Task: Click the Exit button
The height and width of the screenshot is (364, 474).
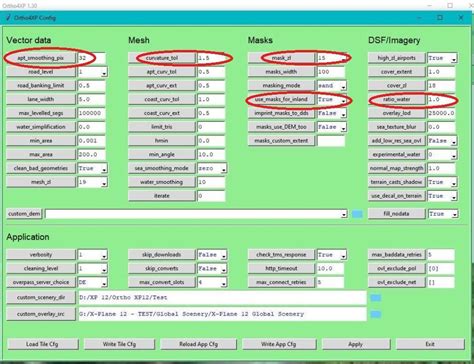Action: tap(430, 344)
